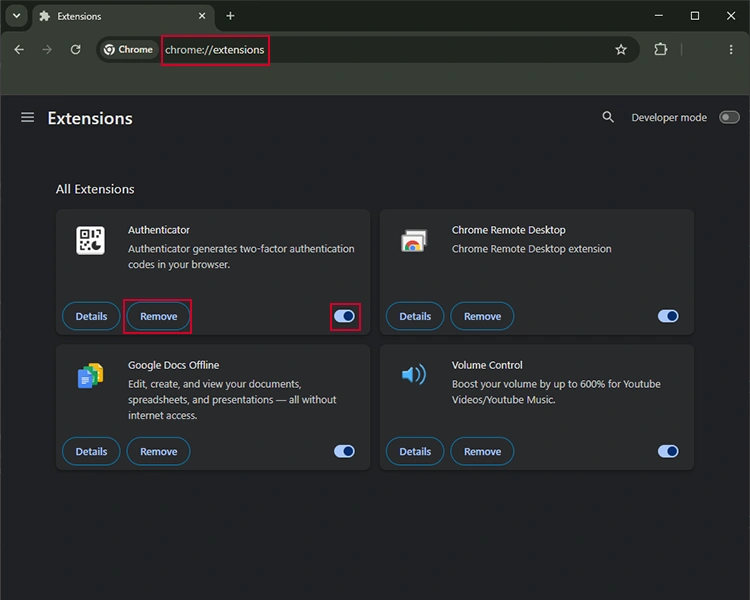
Task: Open the Extensions hamburger main menu
Action: [x=27, y=117]
